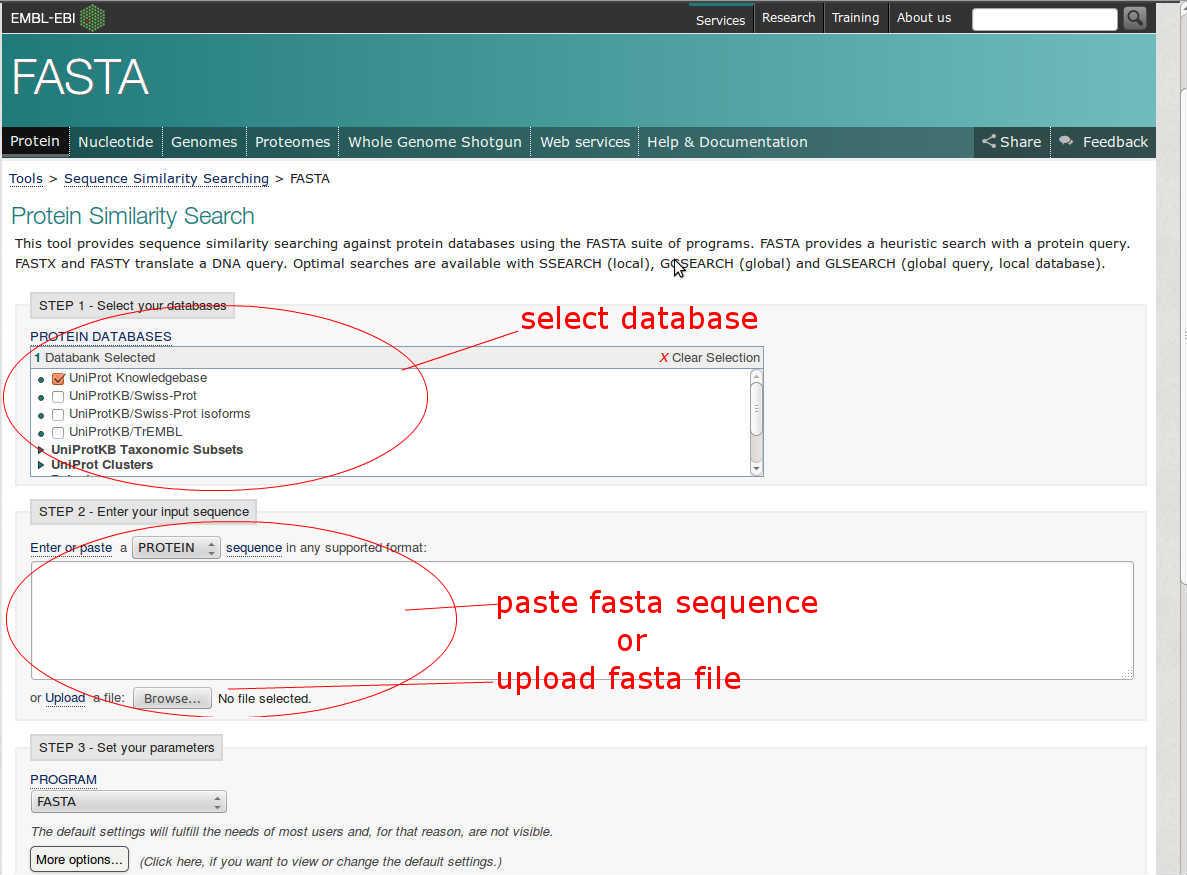Click the Browse... file button

(172, 698)
